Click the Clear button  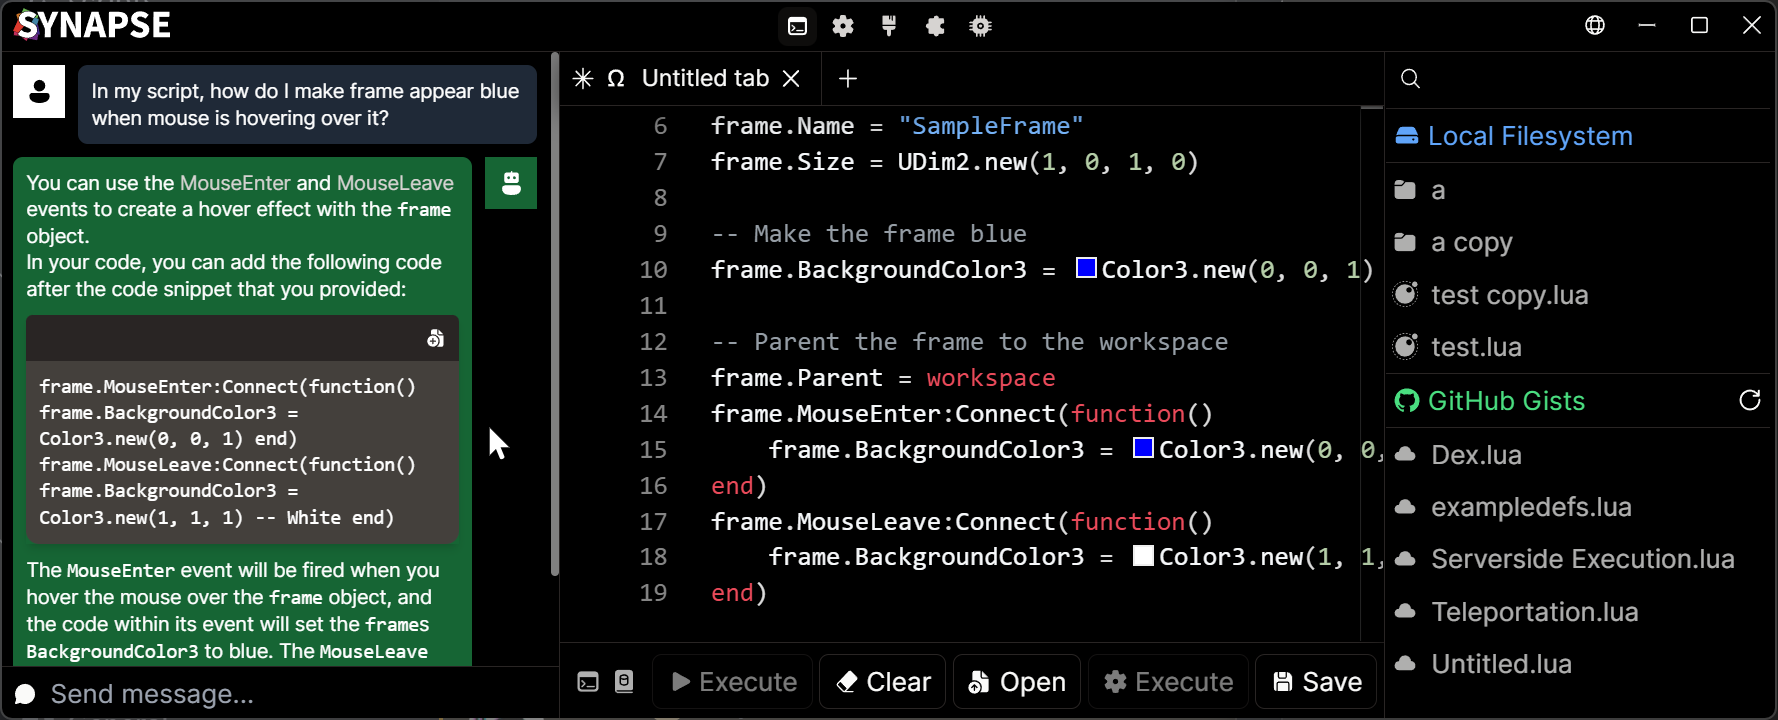pos(882,682)
